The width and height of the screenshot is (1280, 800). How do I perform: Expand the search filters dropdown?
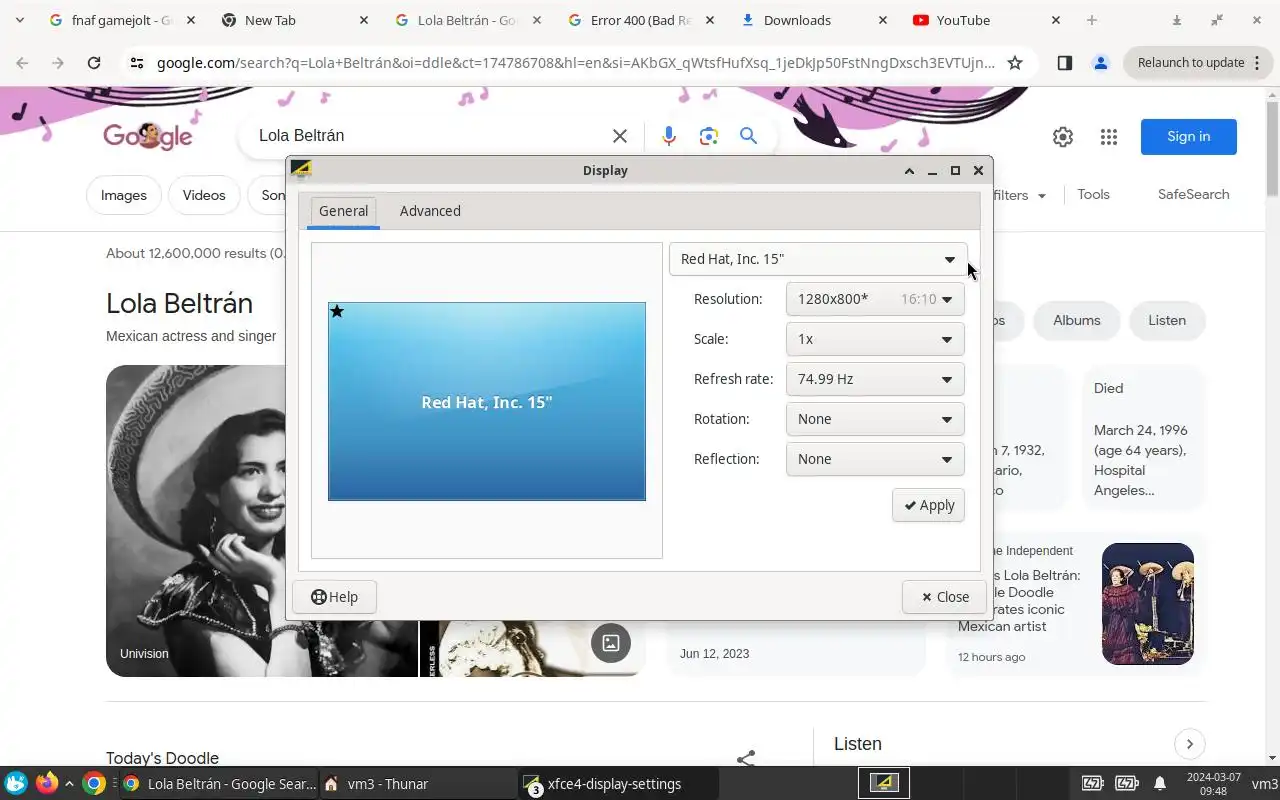pos(1020,195)
